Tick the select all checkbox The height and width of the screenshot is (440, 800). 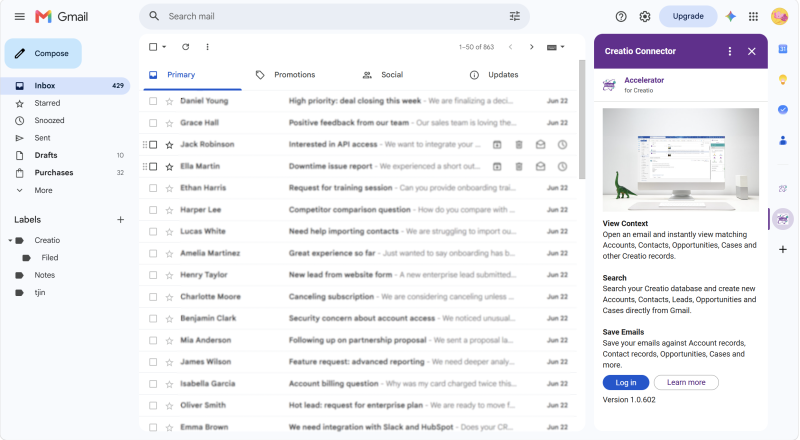pyautogui.click(x=153, y=47)
